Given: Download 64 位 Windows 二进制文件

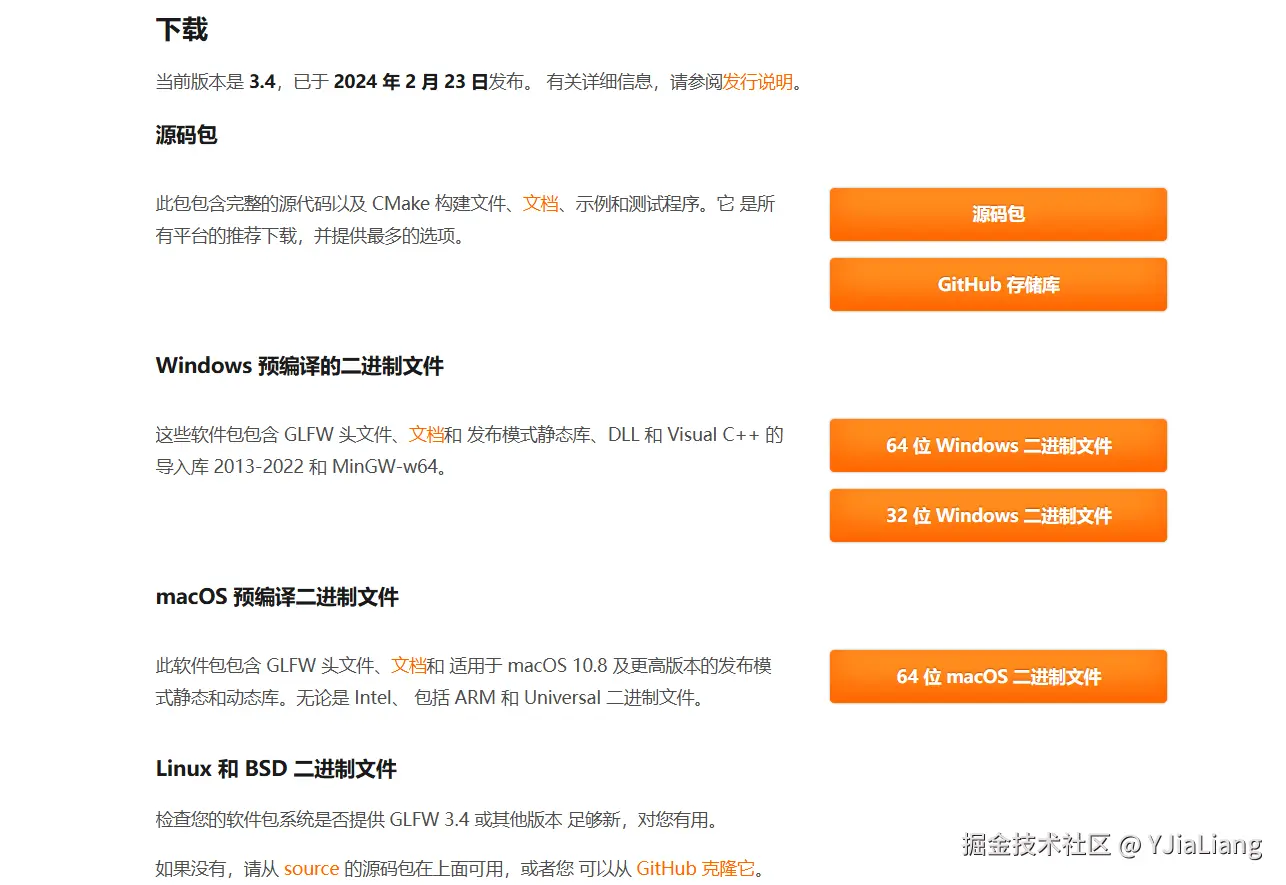Looking at the screenshot, I should pos(998,445).
